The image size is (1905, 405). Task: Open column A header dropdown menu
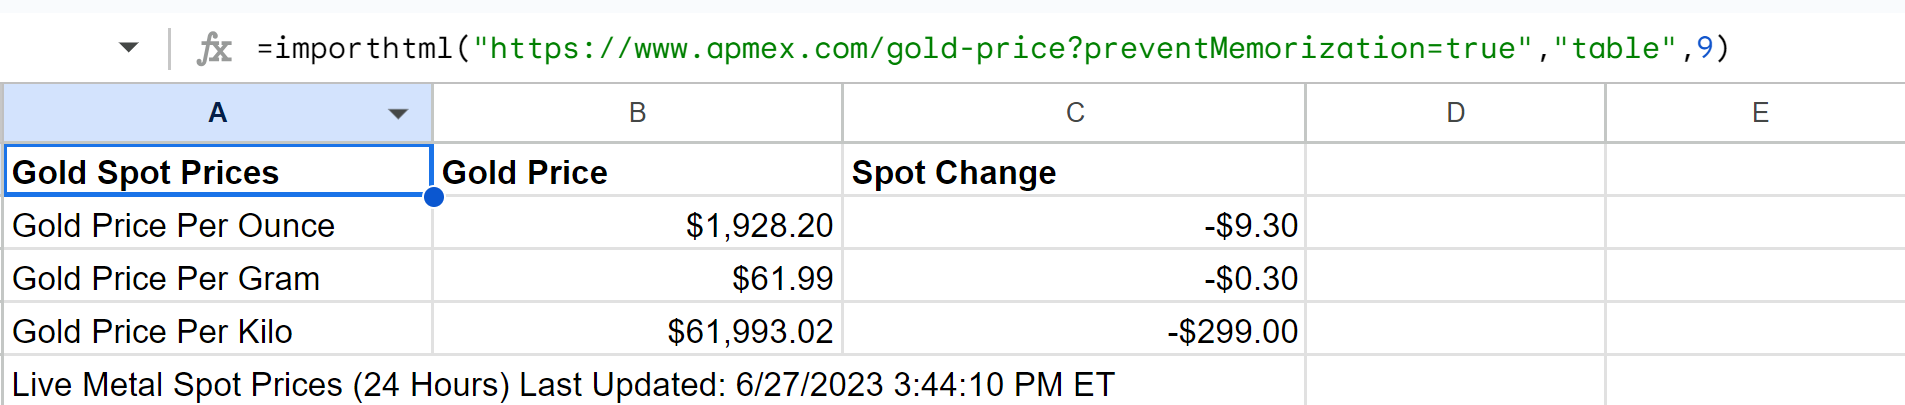(x=398, y=113)
